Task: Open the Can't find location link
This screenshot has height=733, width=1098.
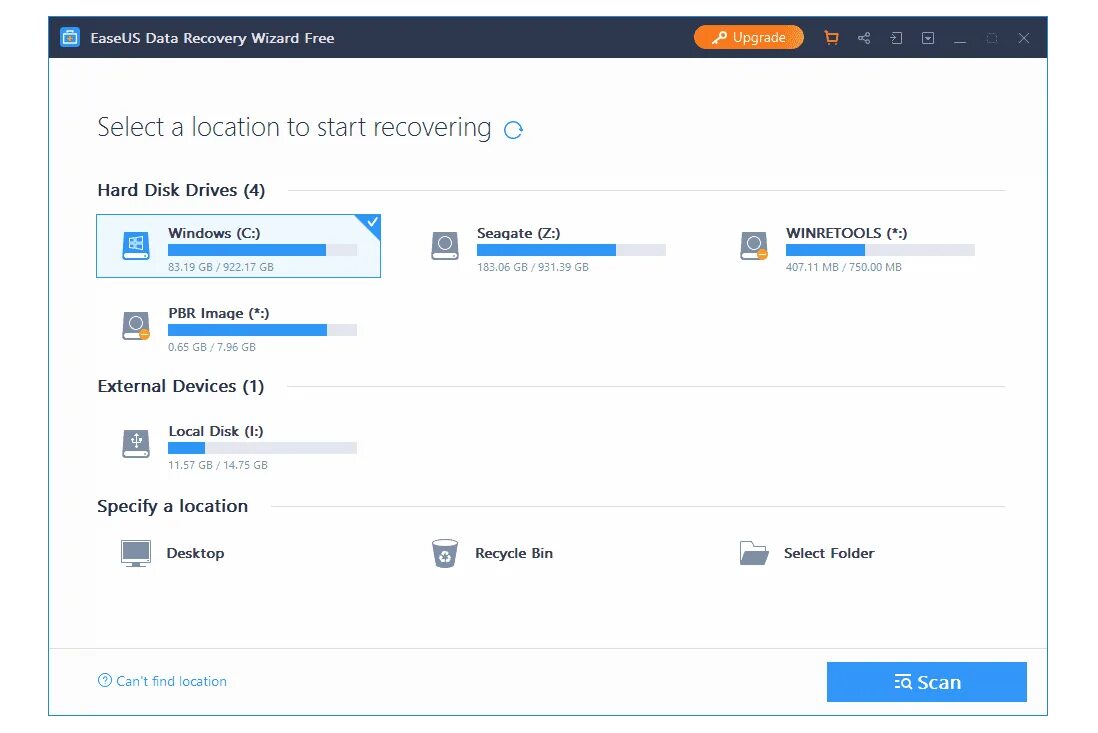Action: (171, 681)
